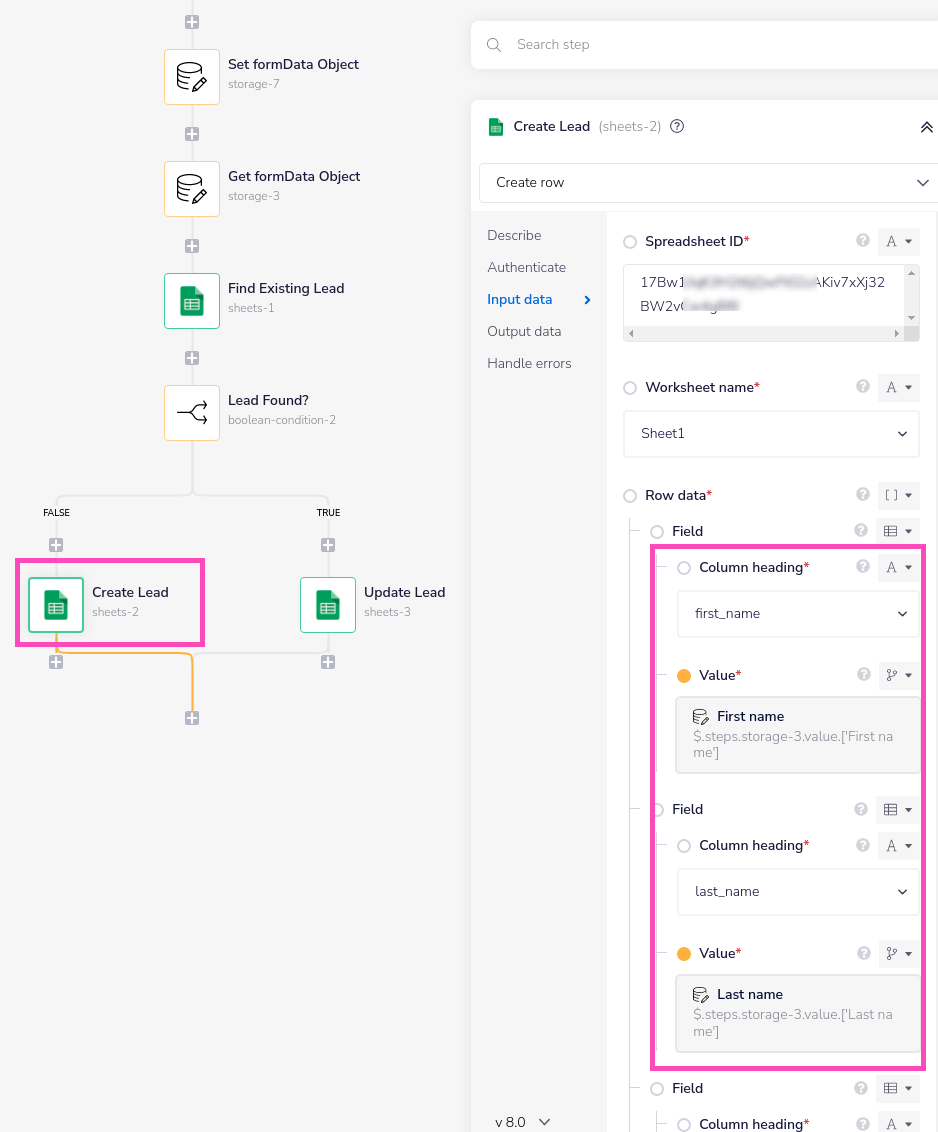This screenshot has width=938, height=1132.
Task: Select the Update Lead sheets step icon
Action: (x=327, y=605)
